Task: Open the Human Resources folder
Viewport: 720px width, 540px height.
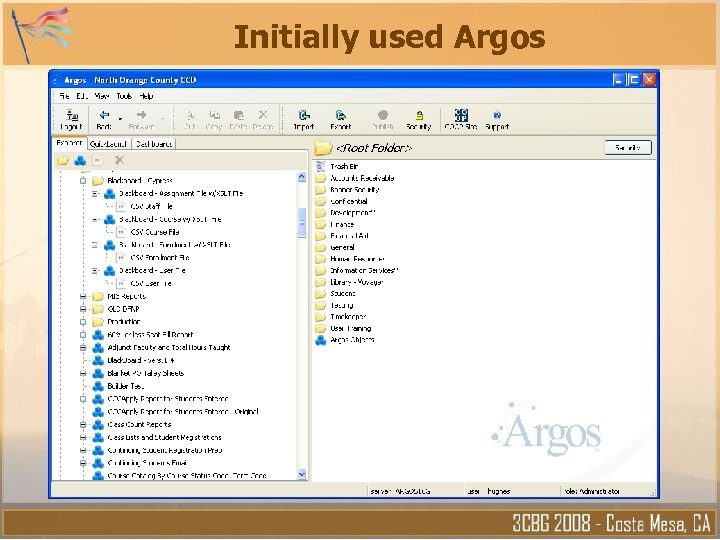Action: (357, 259)
